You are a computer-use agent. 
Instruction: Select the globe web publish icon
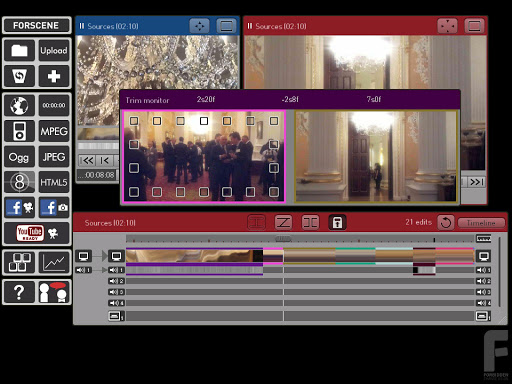click(x=19, y=105)
